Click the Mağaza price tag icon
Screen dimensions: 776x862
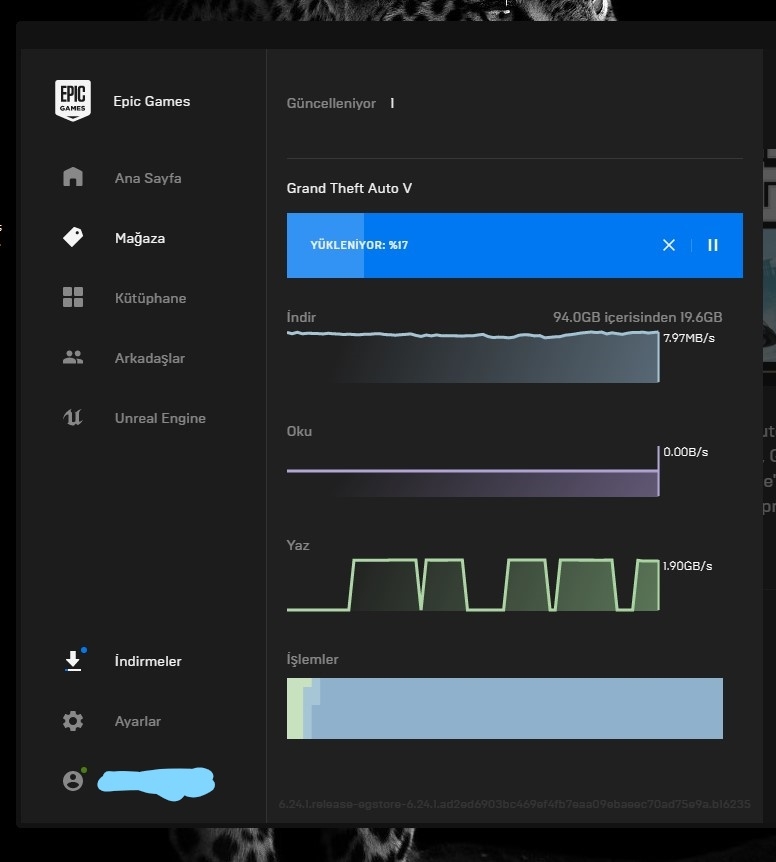click(x=73, y=237)
